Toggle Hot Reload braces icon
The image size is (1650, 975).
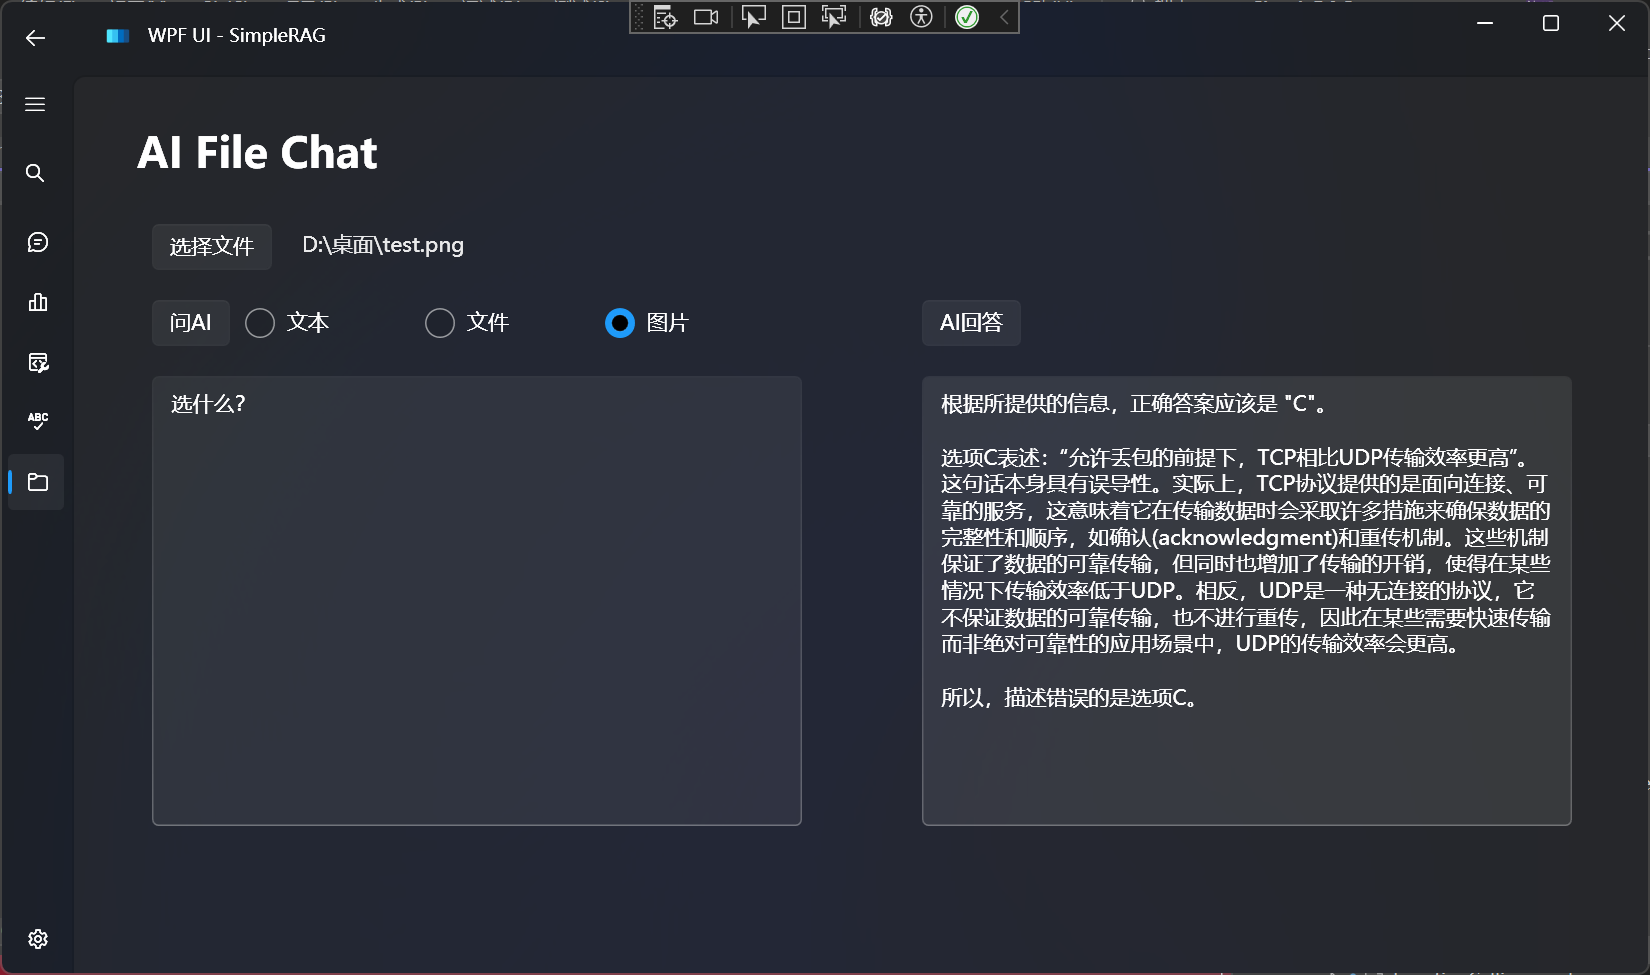(881, 17)
